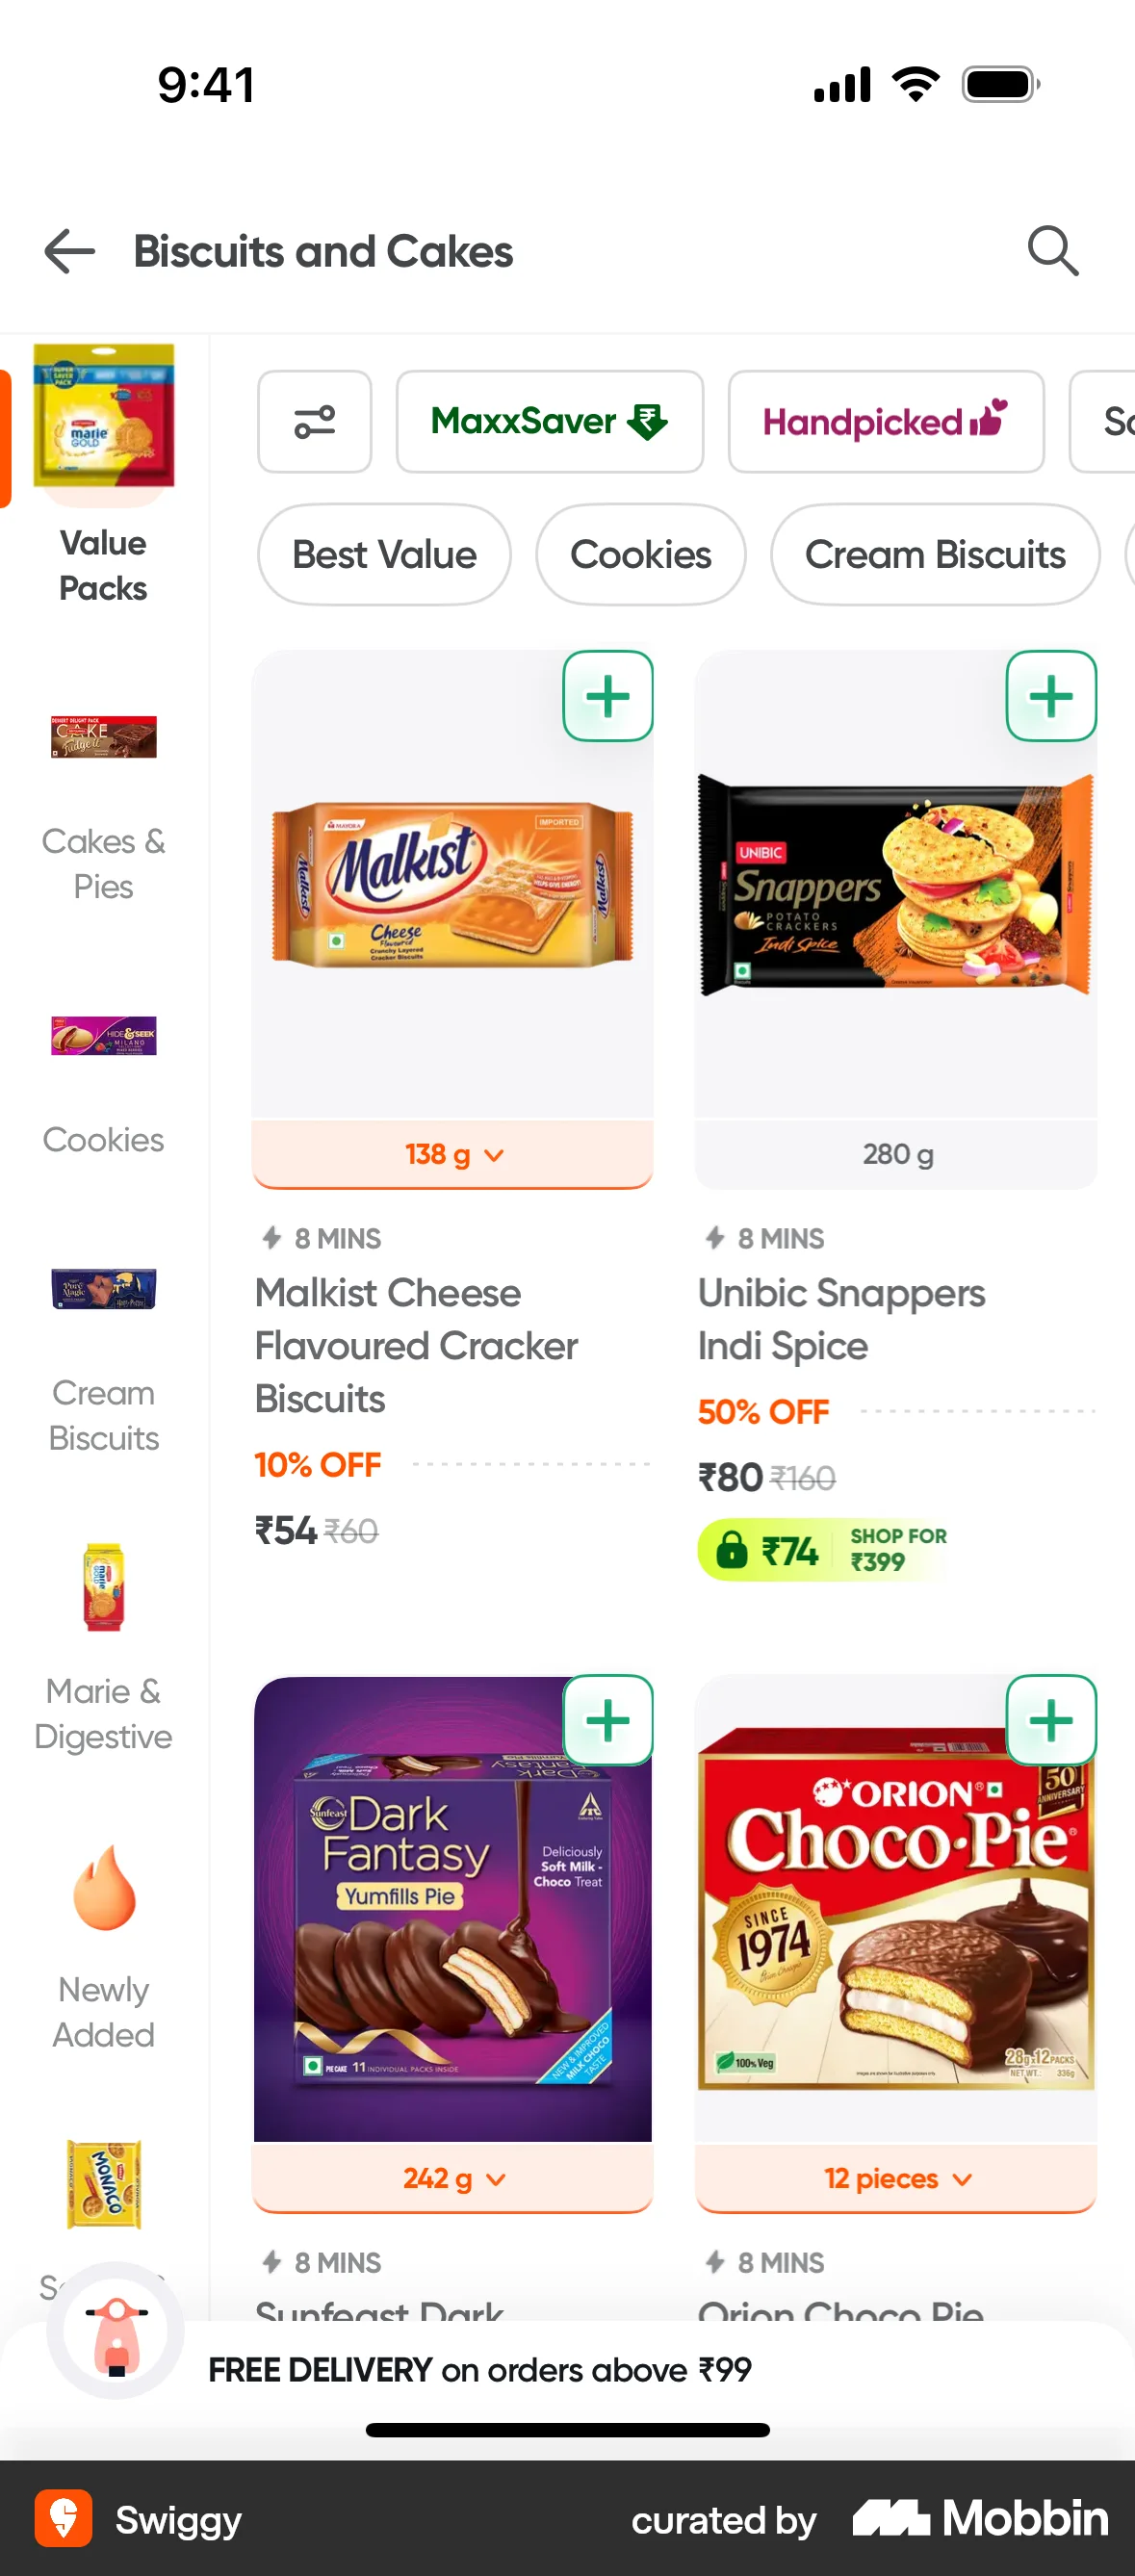Viewport: 1135px width, 2576px height.
Task: Add Dark Fantasy Yumfills using plus icon
Action: point(607,1721)
